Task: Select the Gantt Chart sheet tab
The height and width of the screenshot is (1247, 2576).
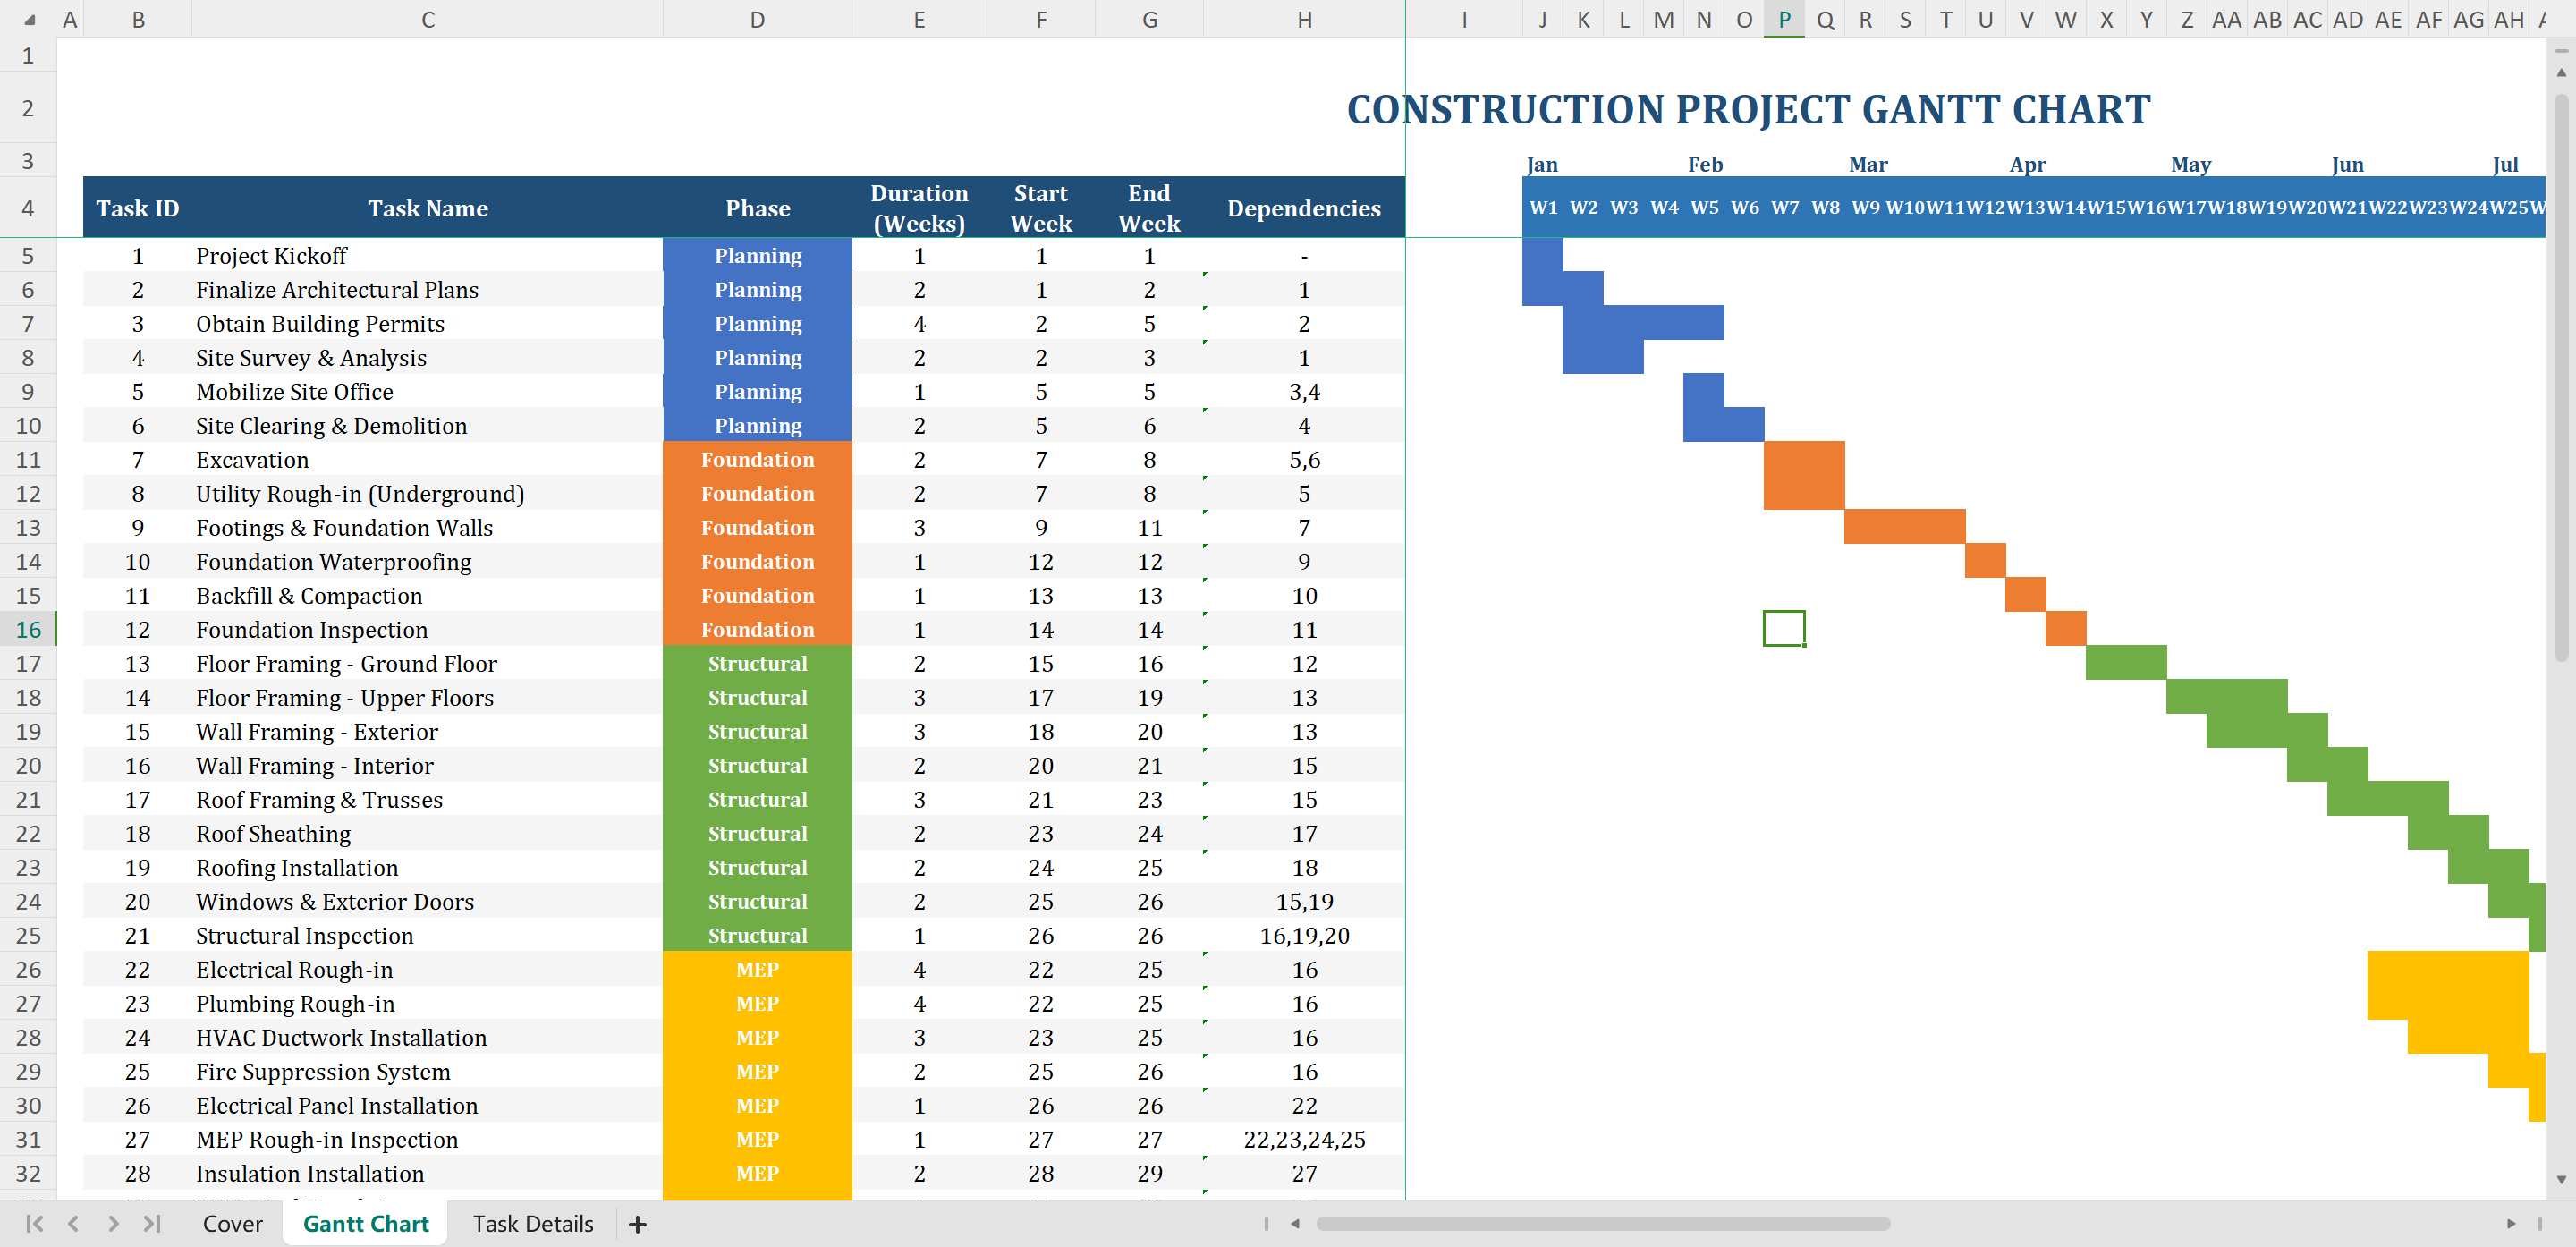Action: pos(365,1223)
